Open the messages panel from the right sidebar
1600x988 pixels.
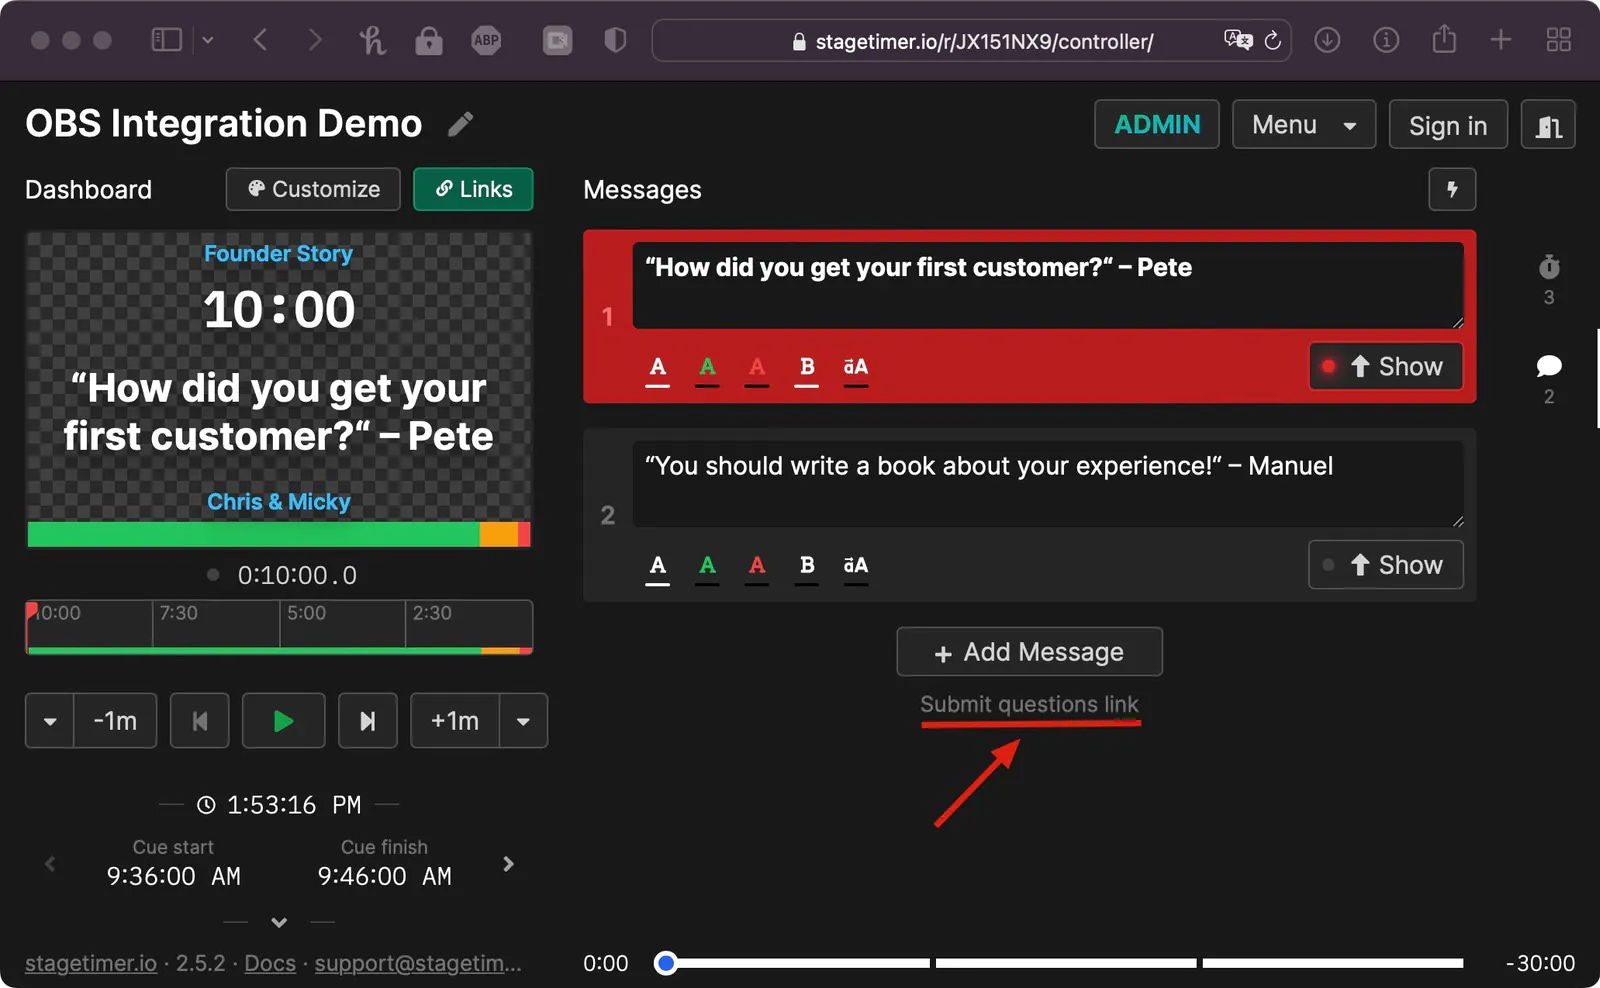point(1548,366)
